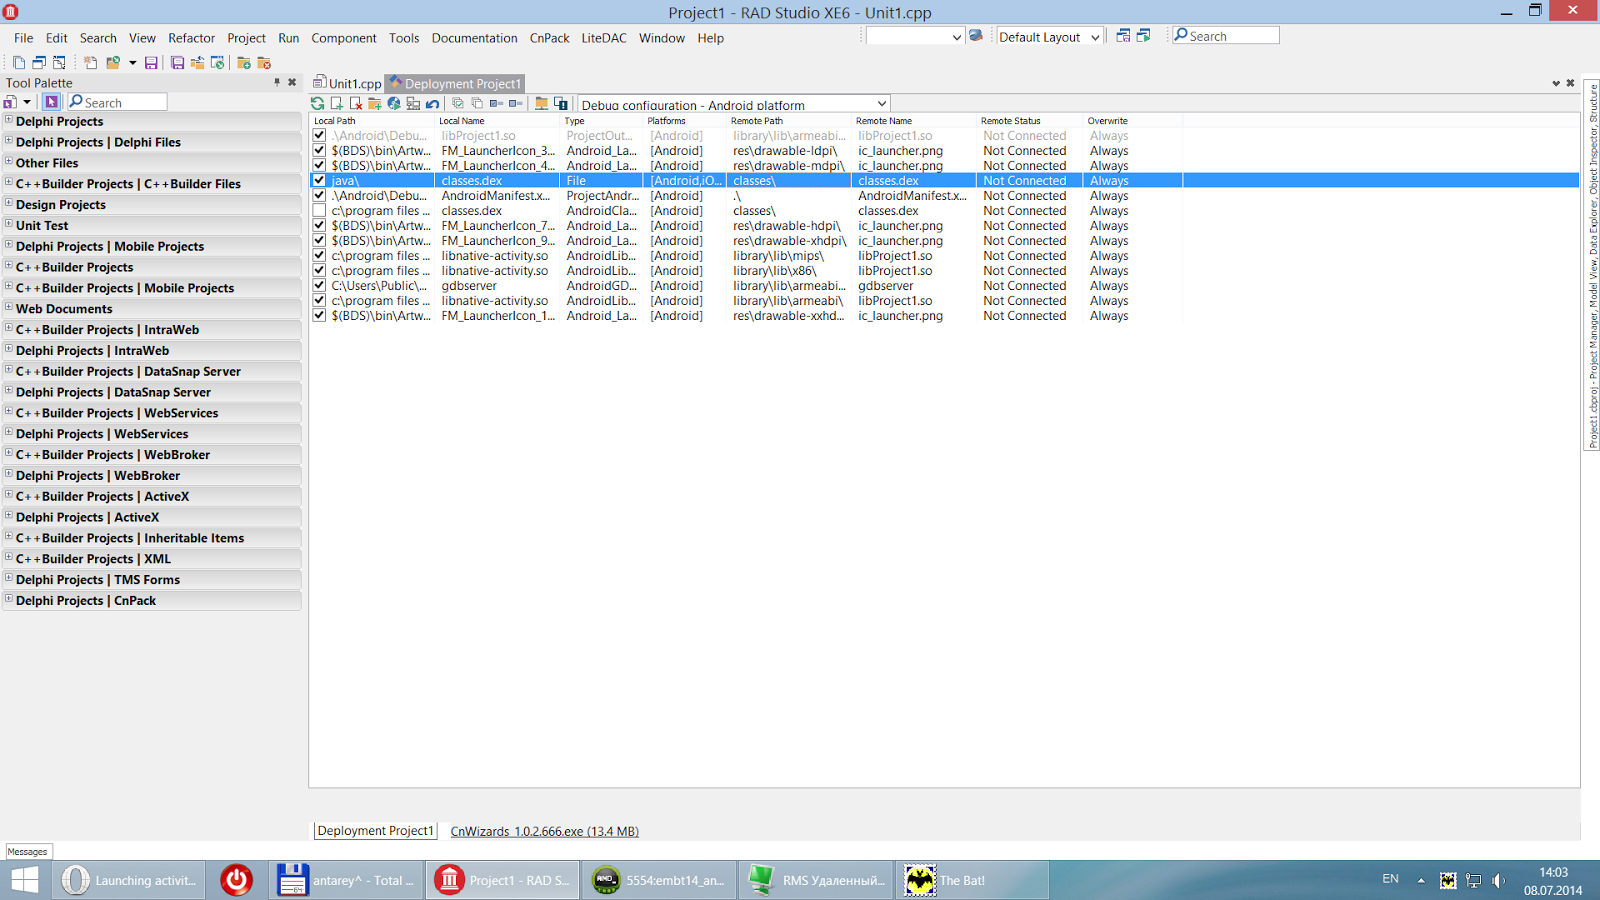Open the Component menu
Image resolution: width=1600 pixels, height=900 pixels.
pos(343,38)
